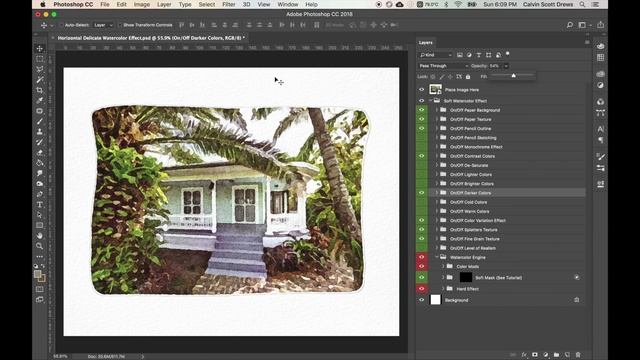Create a new layer icon
This screenshot has width=640, height=360.
click(x=567, y=355)
